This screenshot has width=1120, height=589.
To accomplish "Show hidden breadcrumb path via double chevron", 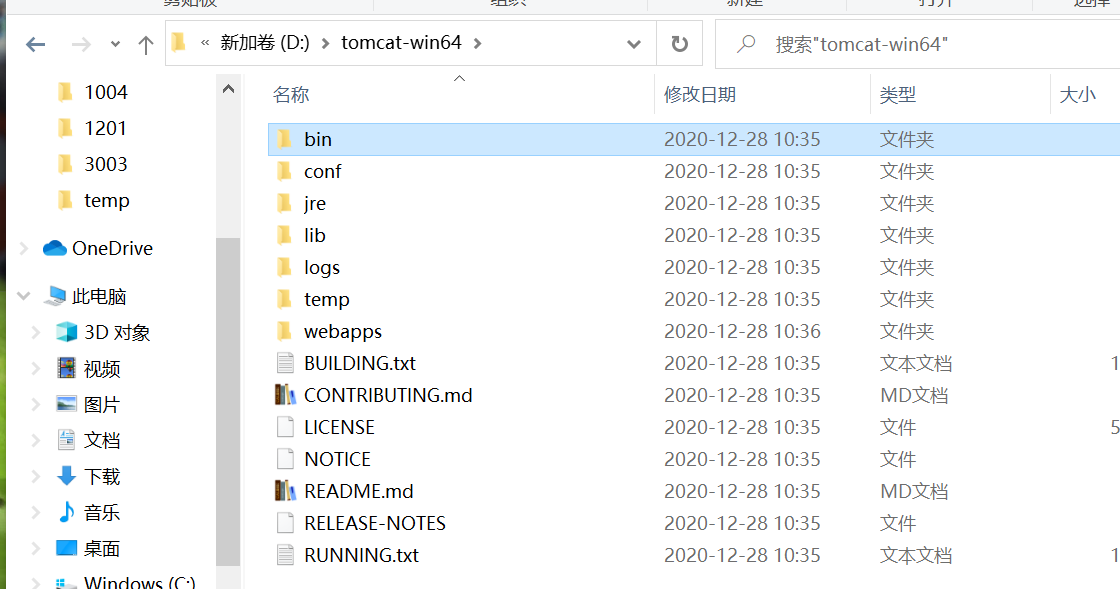I will pyautogui.click(x=205, y=43).
